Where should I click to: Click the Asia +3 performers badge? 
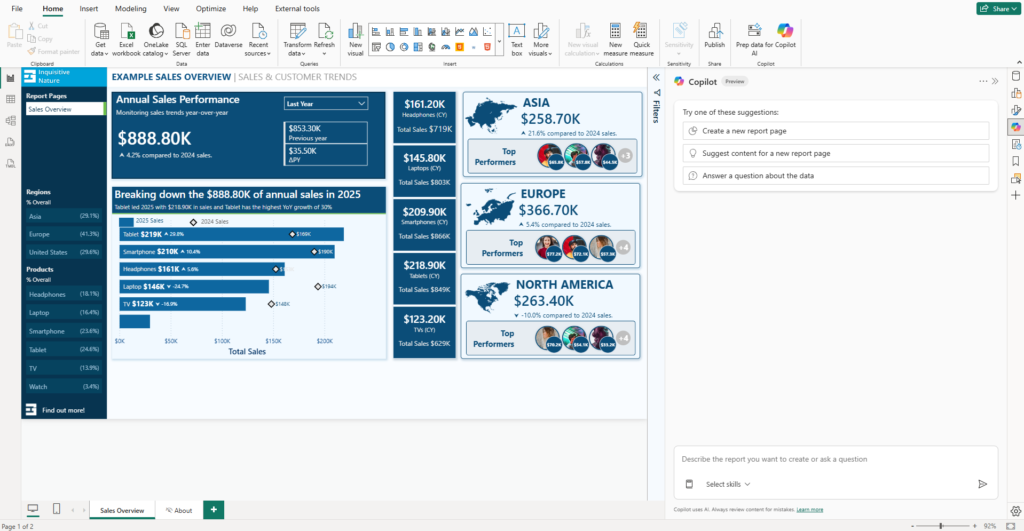coord(625,155)
